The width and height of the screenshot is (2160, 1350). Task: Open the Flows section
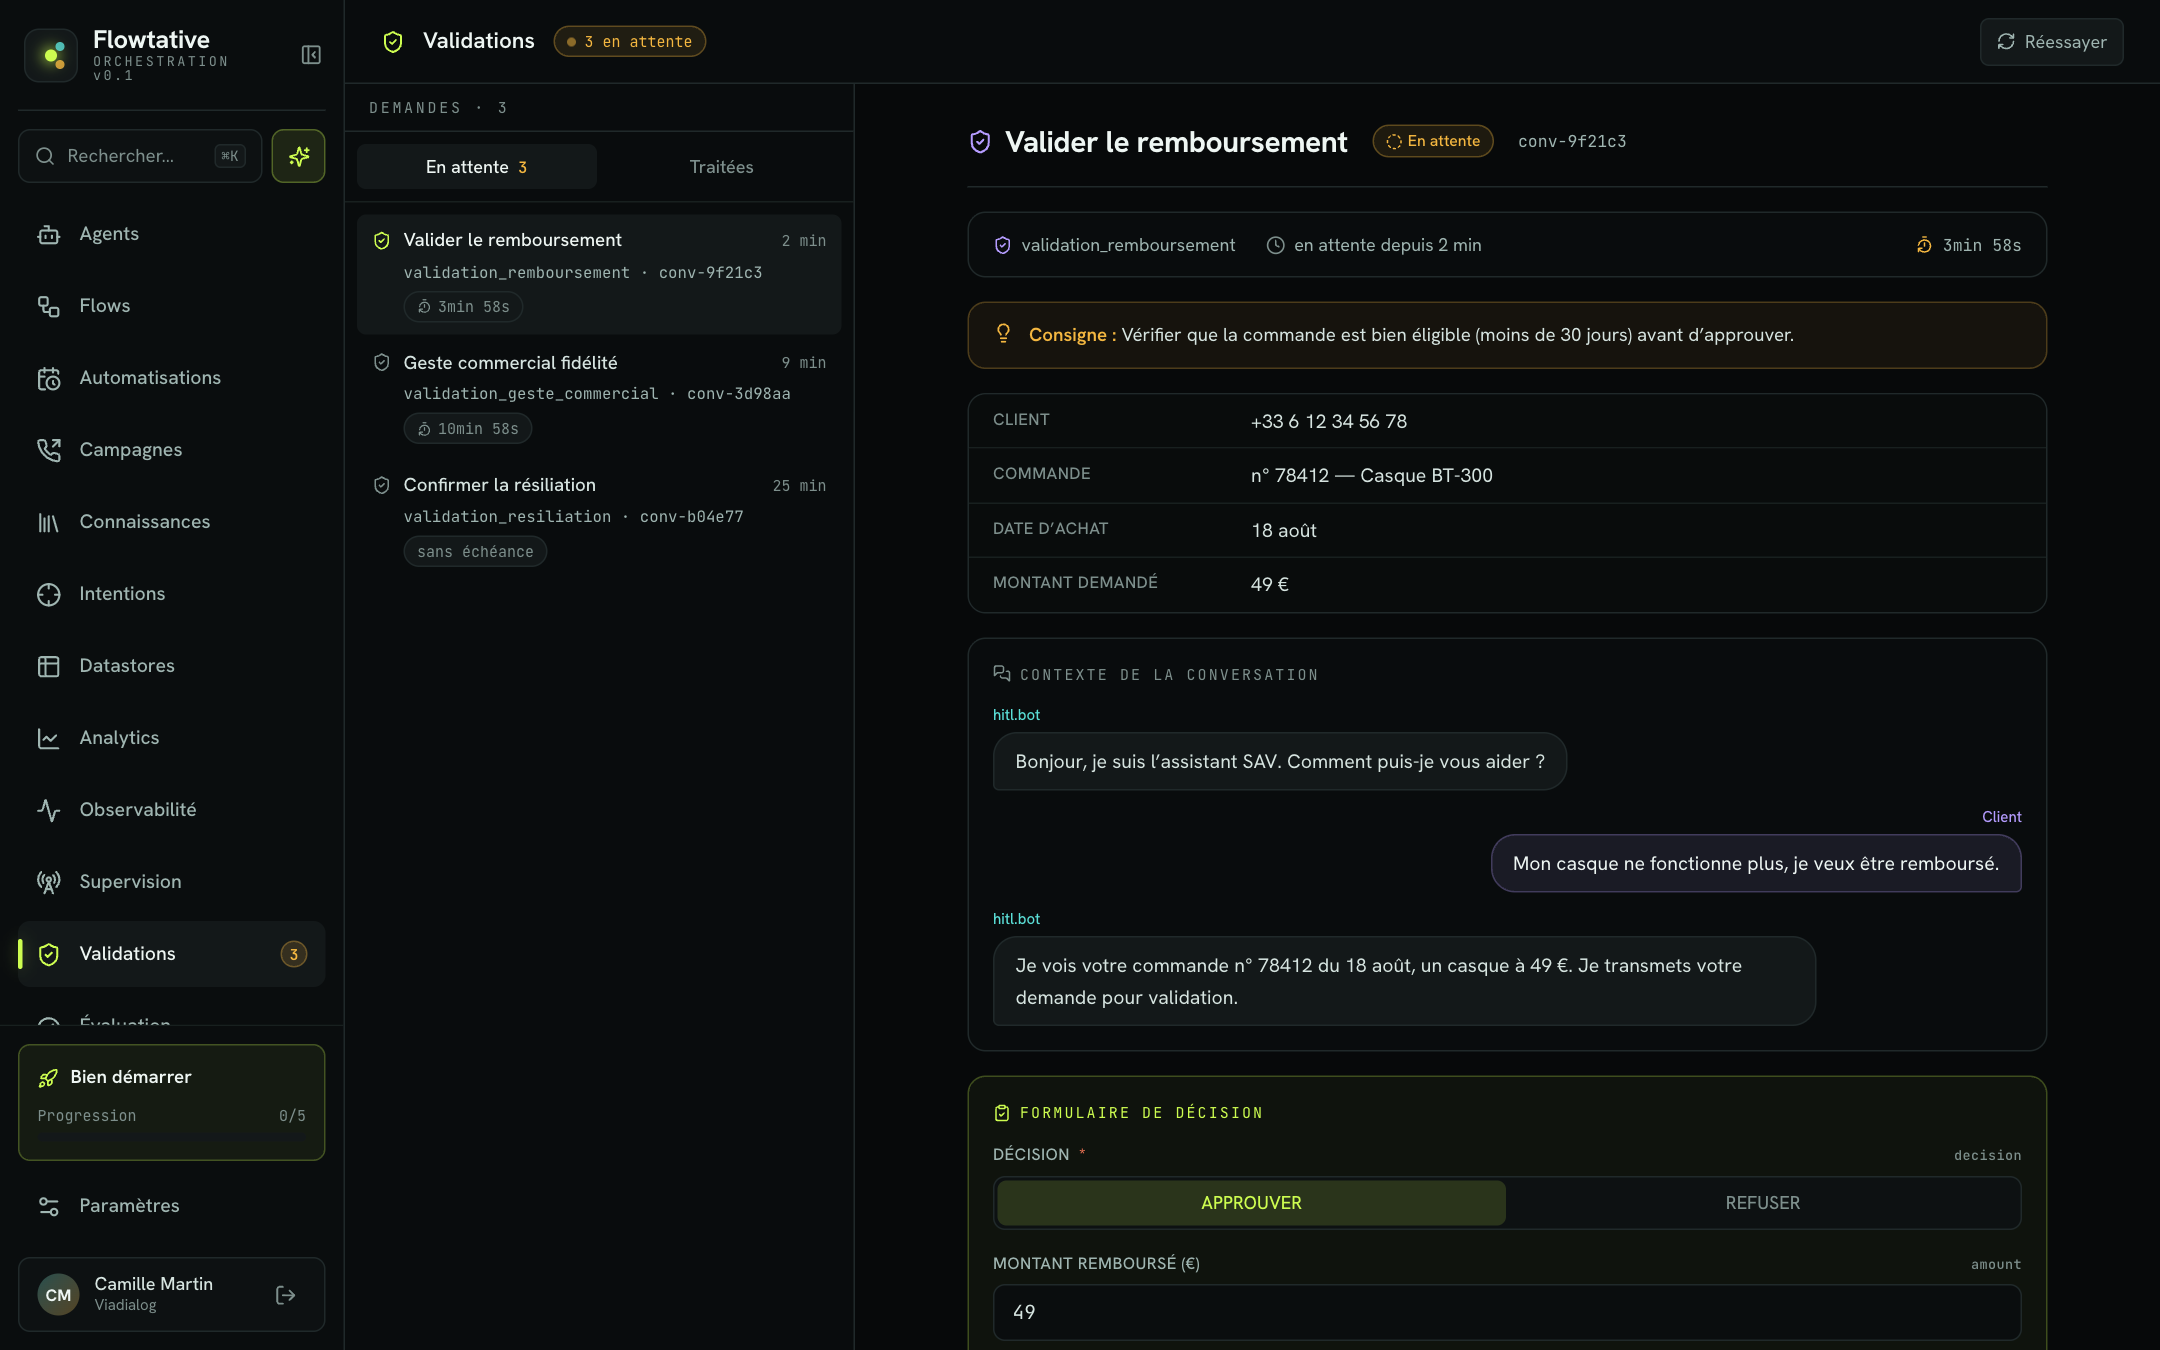click(x=171, y=306)
